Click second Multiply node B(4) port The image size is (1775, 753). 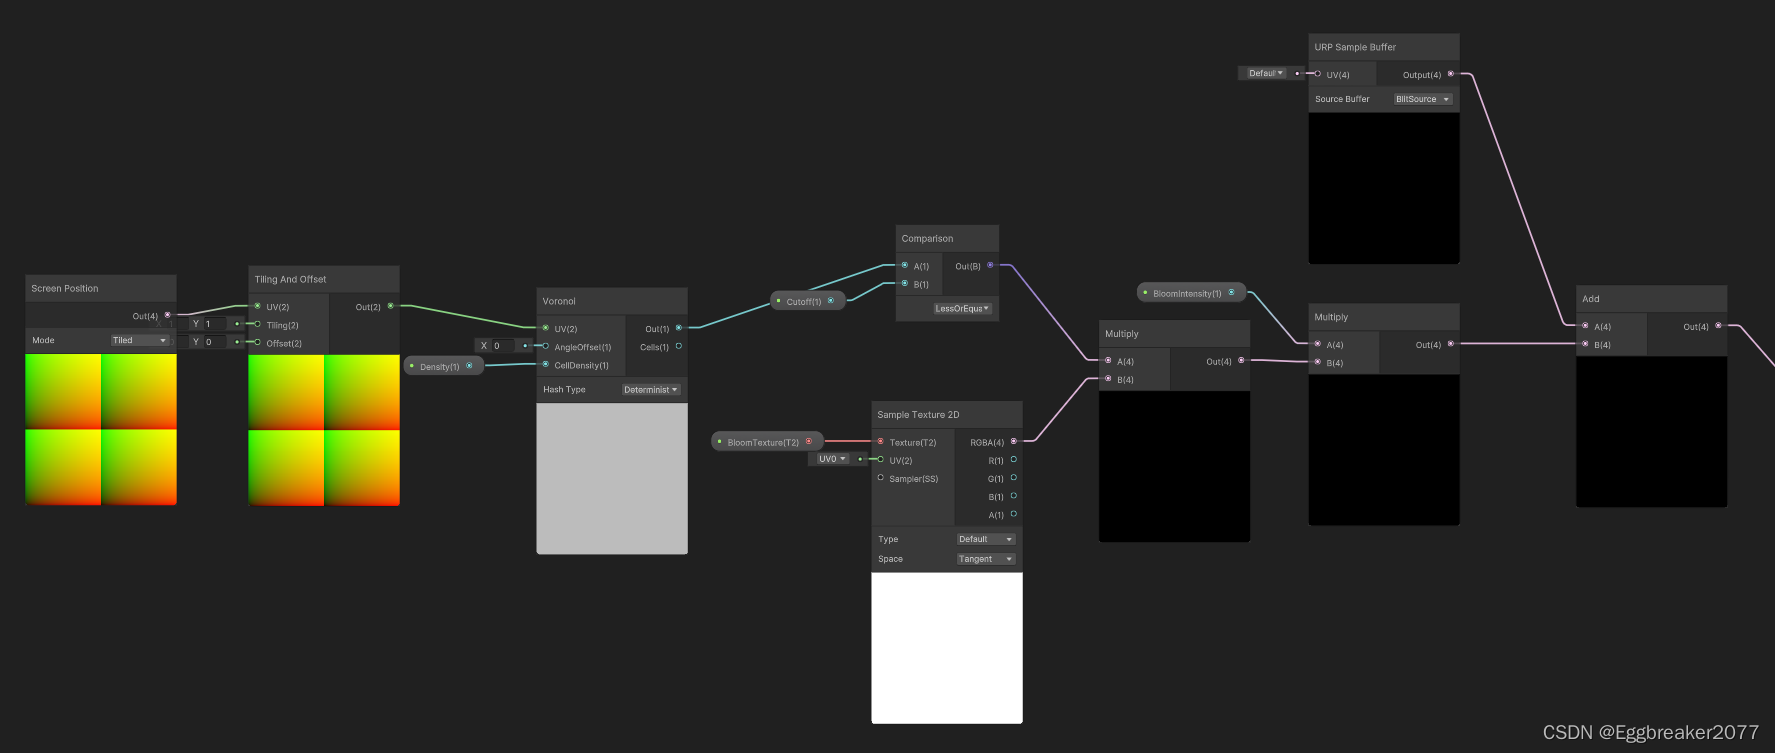tap(1317, 362)
